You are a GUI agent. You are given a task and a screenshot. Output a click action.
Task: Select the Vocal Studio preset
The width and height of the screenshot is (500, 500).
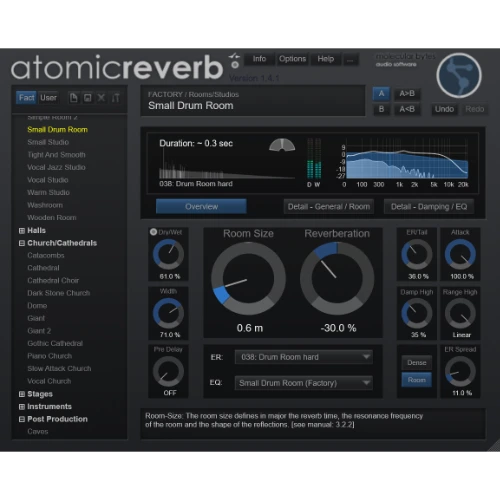coord(48,180)
